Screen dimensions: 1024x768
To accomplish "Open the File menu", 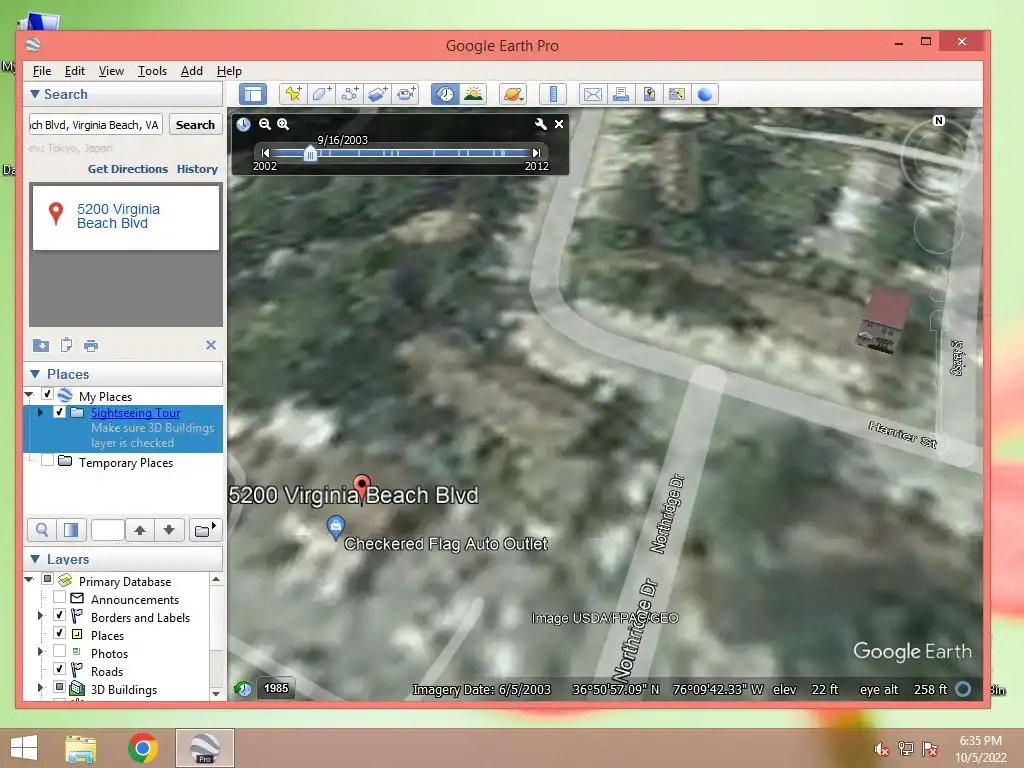I will click(42, 71).
